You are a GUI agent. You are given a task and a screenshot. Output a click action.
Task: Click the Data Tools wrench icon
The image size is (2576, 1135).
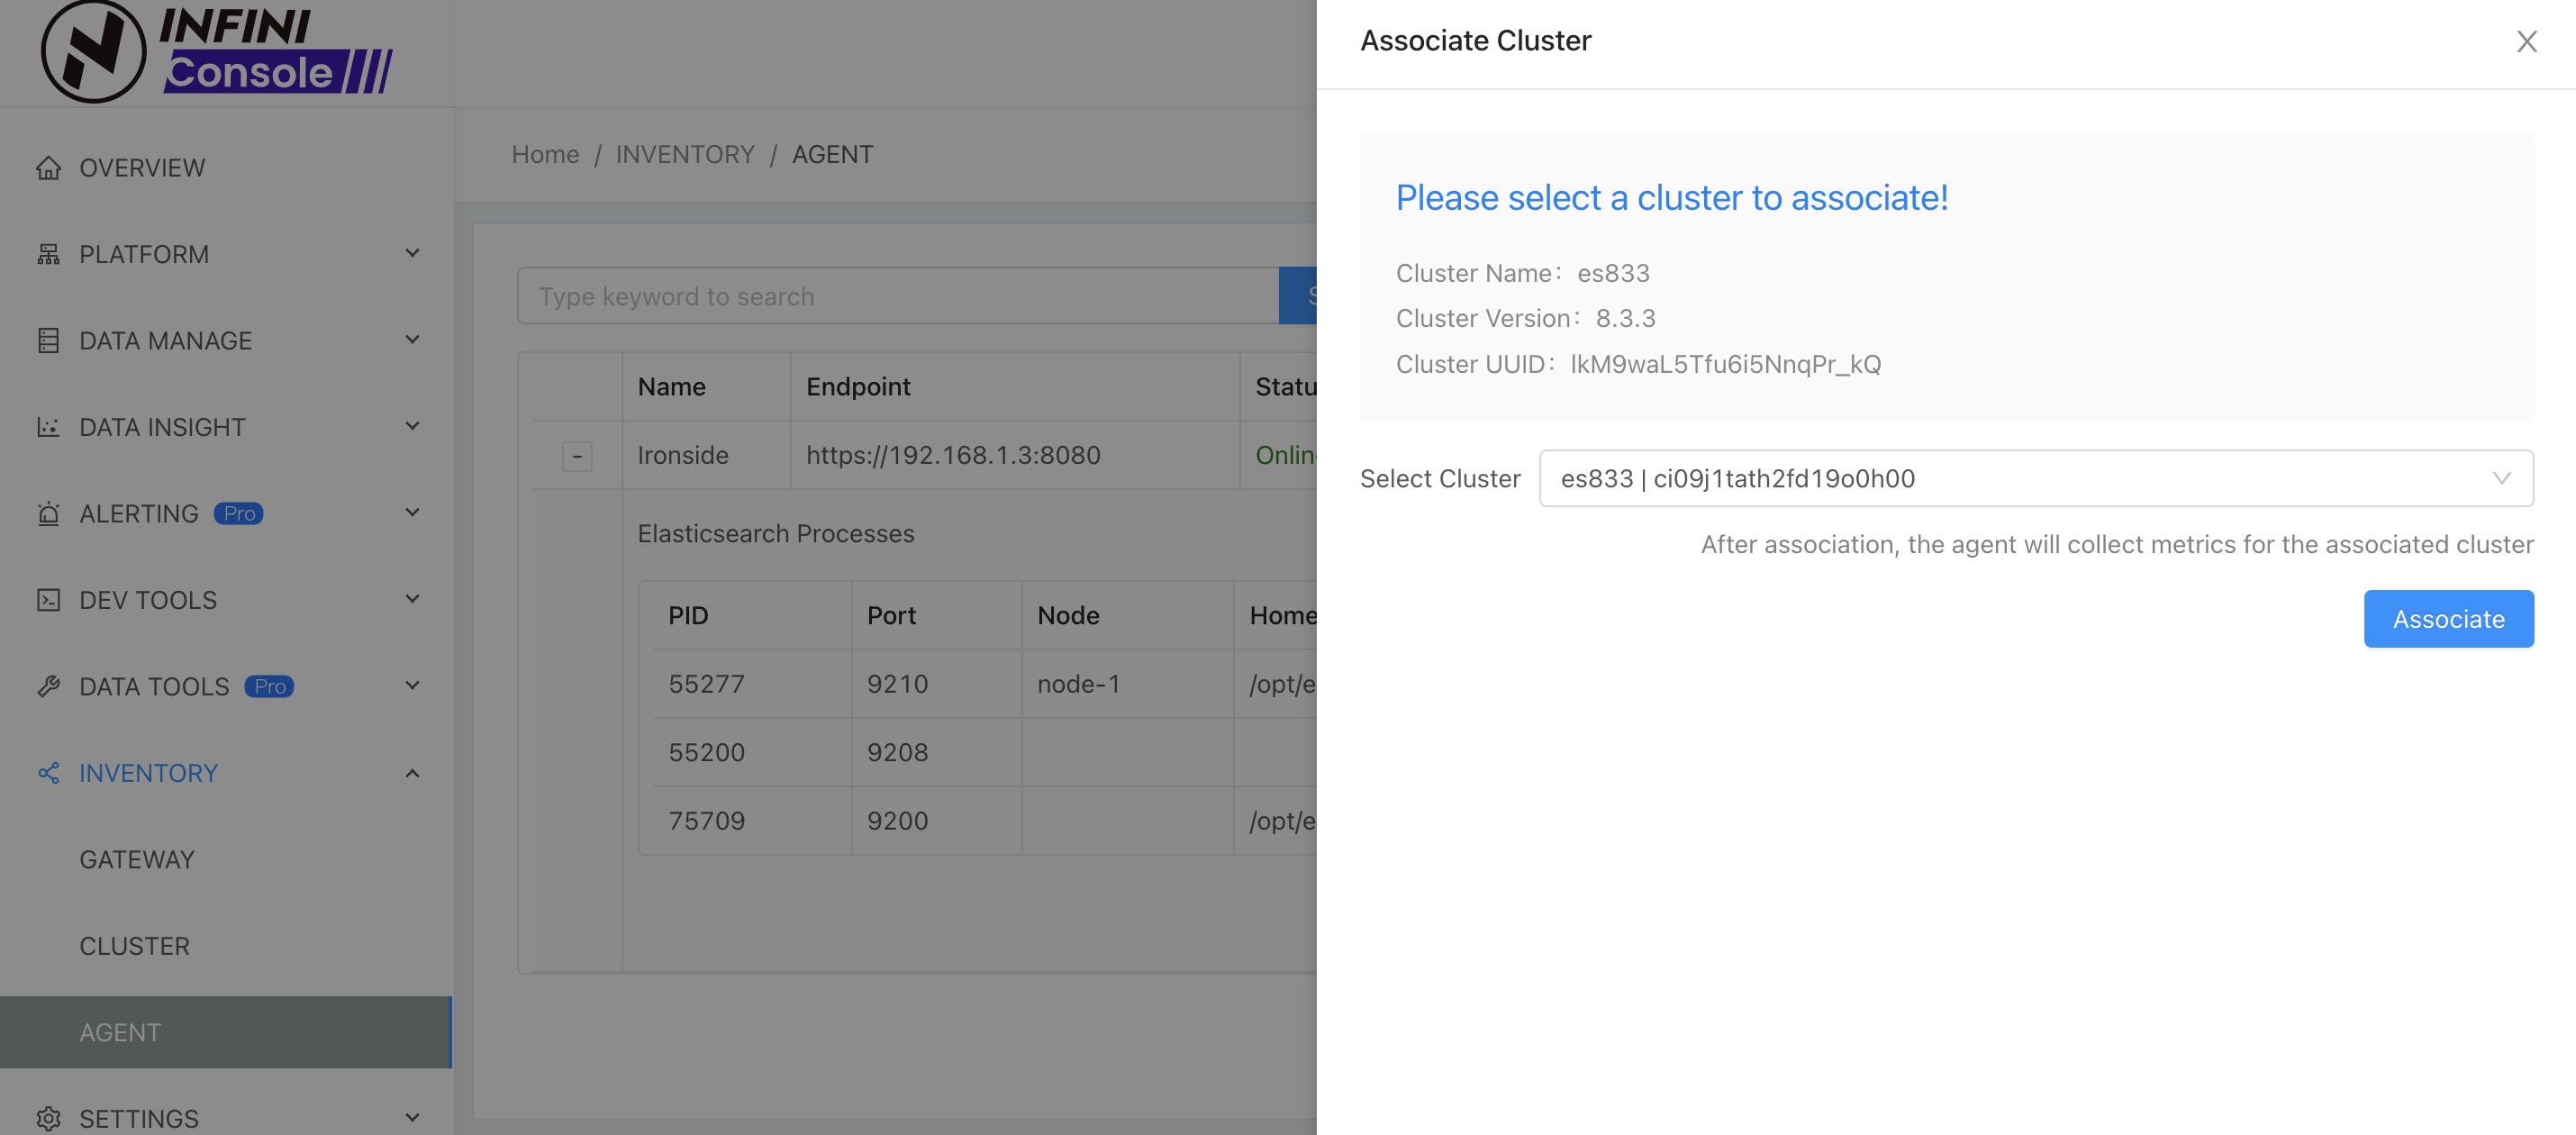48,687
